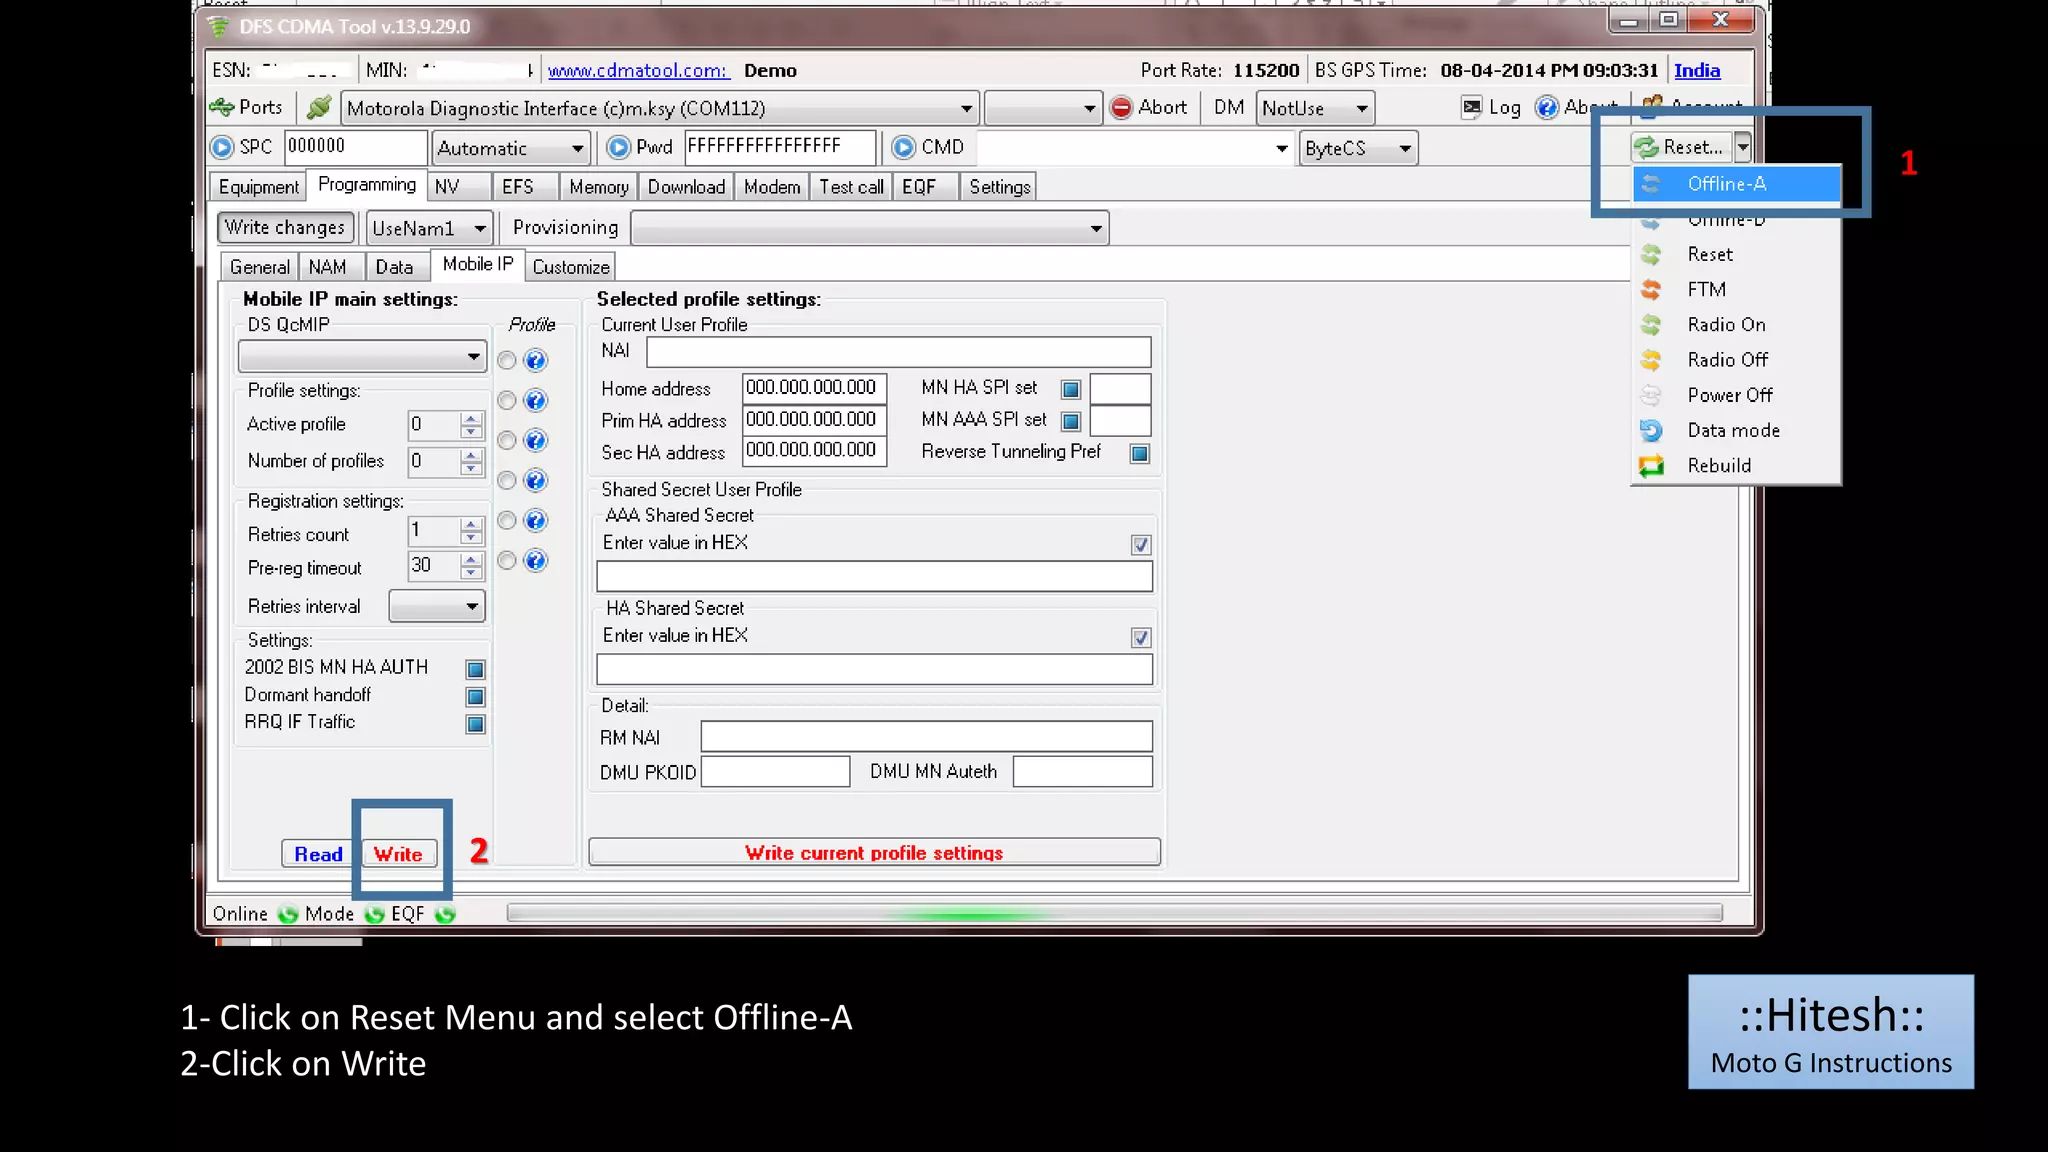This screenshot has width=2048, height=1152.
Task: Select Power Off in reset menu
Action: tap(1736, 395)
